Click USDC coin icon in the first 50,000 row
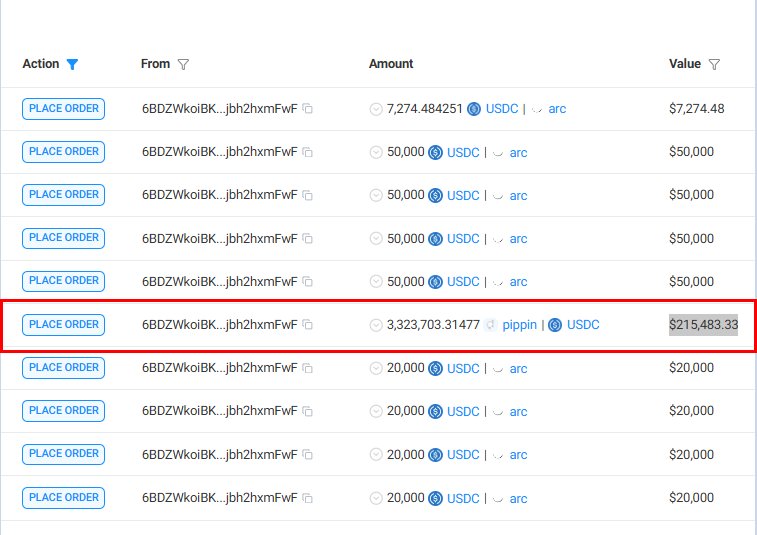 pyautogui.click(x=435, y=153)
